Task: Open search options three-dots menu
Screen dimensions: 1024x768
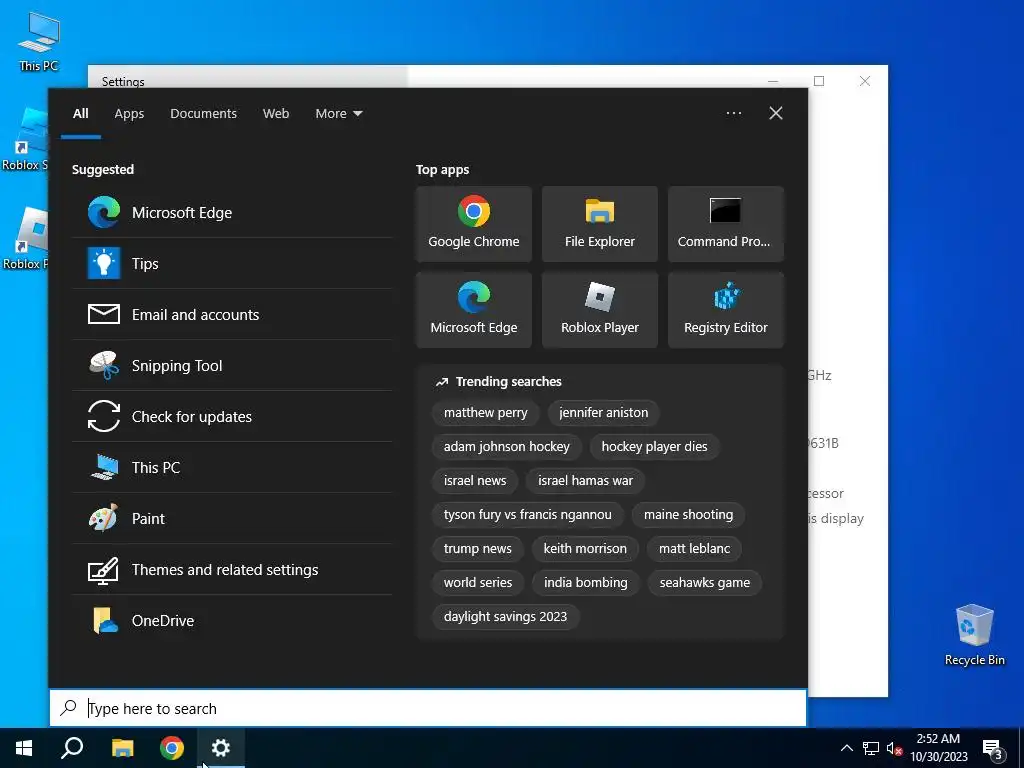Action: 733,113
